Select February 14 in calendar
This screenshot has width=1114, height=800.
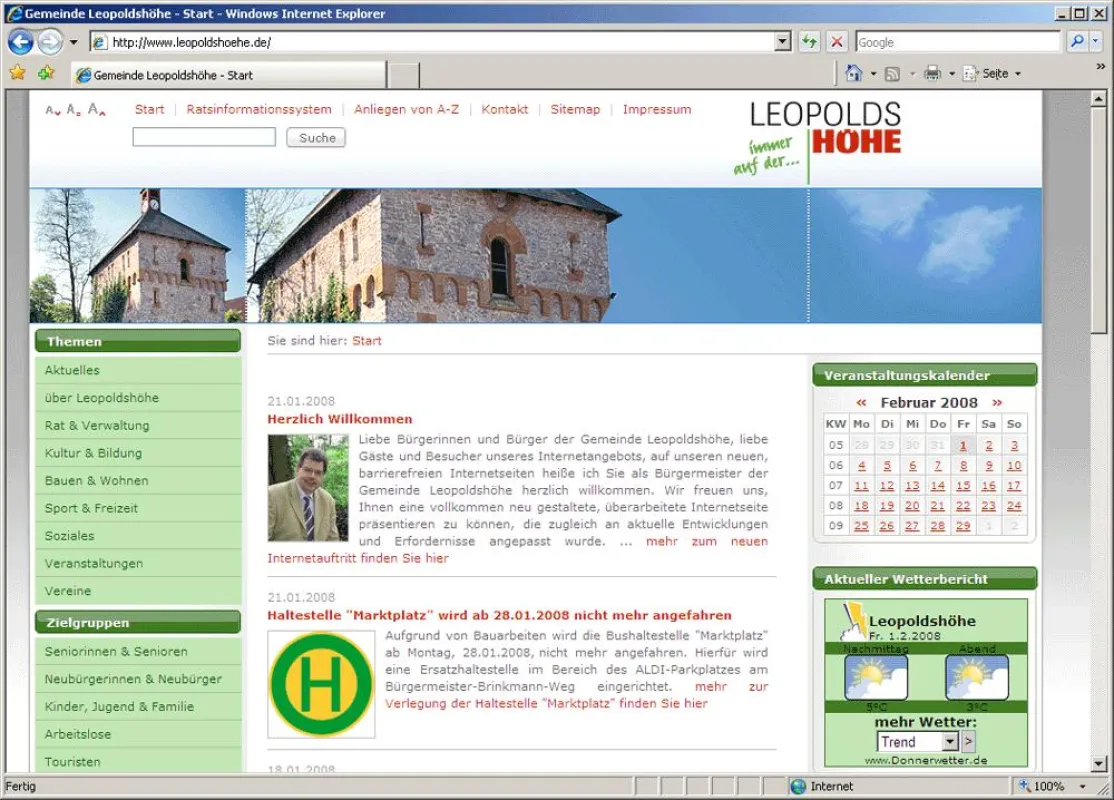coord(938,486)
